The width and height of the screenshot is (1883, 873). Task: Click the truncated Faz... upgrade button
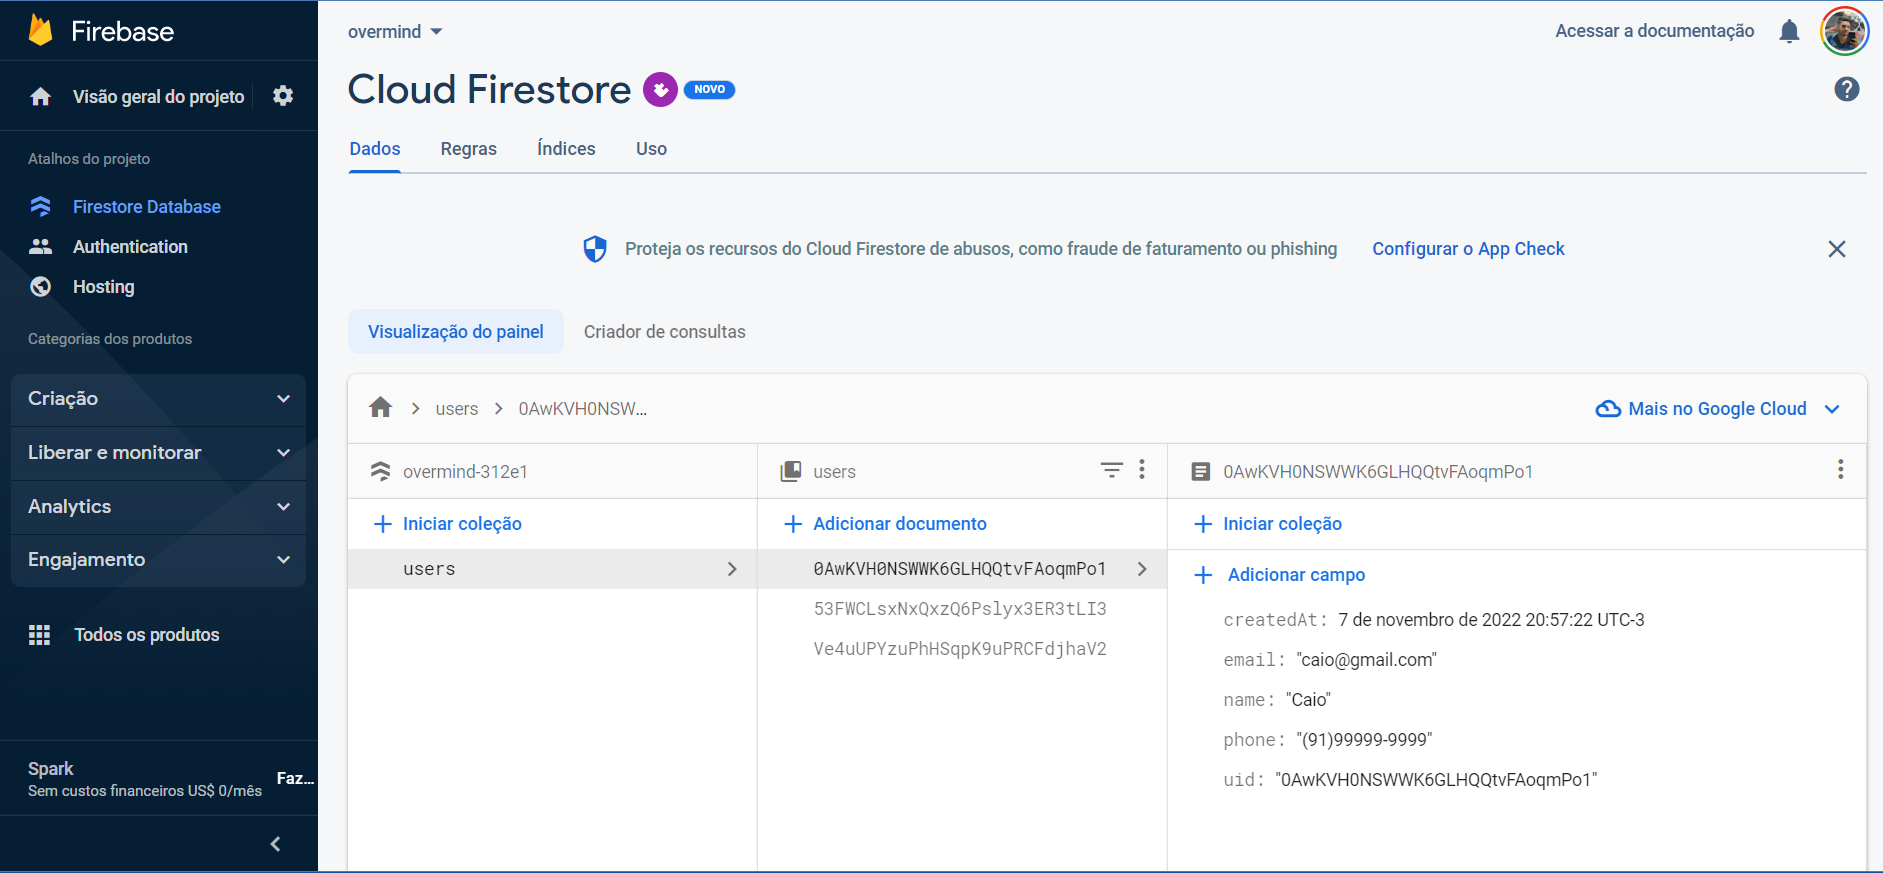click(x=295, y=779)
